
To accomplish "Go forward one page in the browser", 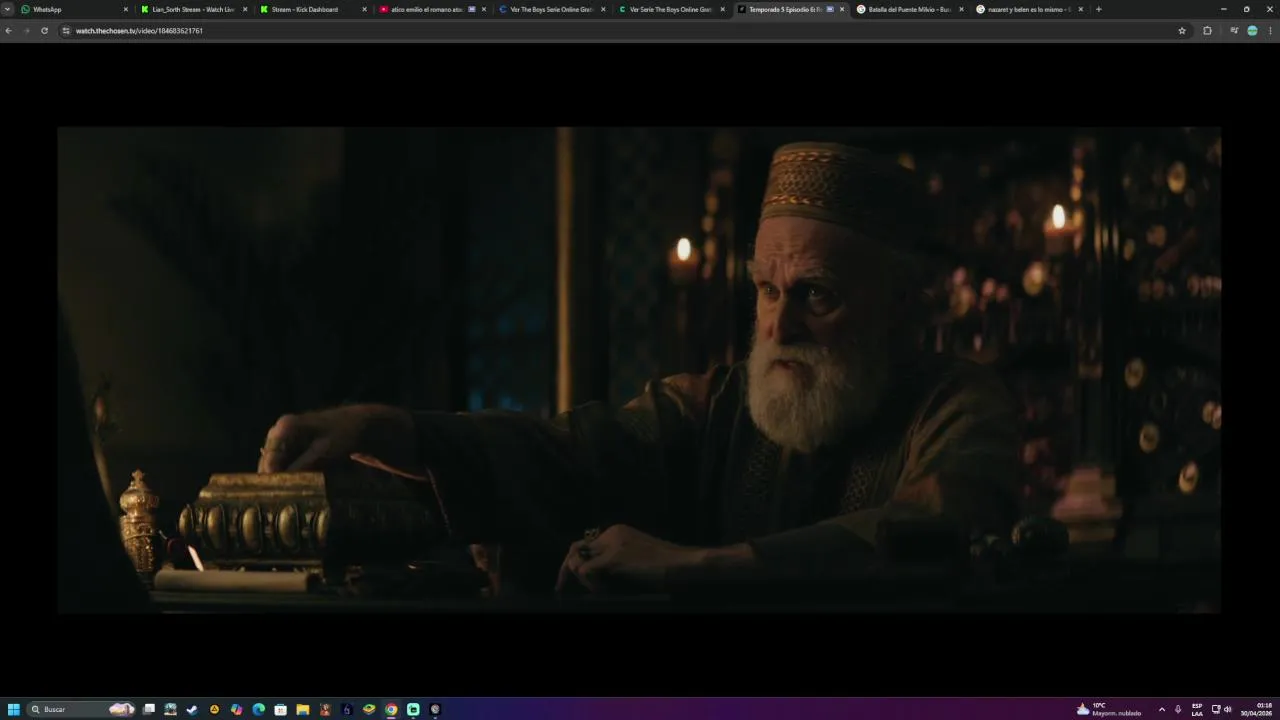I will coord(26,31).
